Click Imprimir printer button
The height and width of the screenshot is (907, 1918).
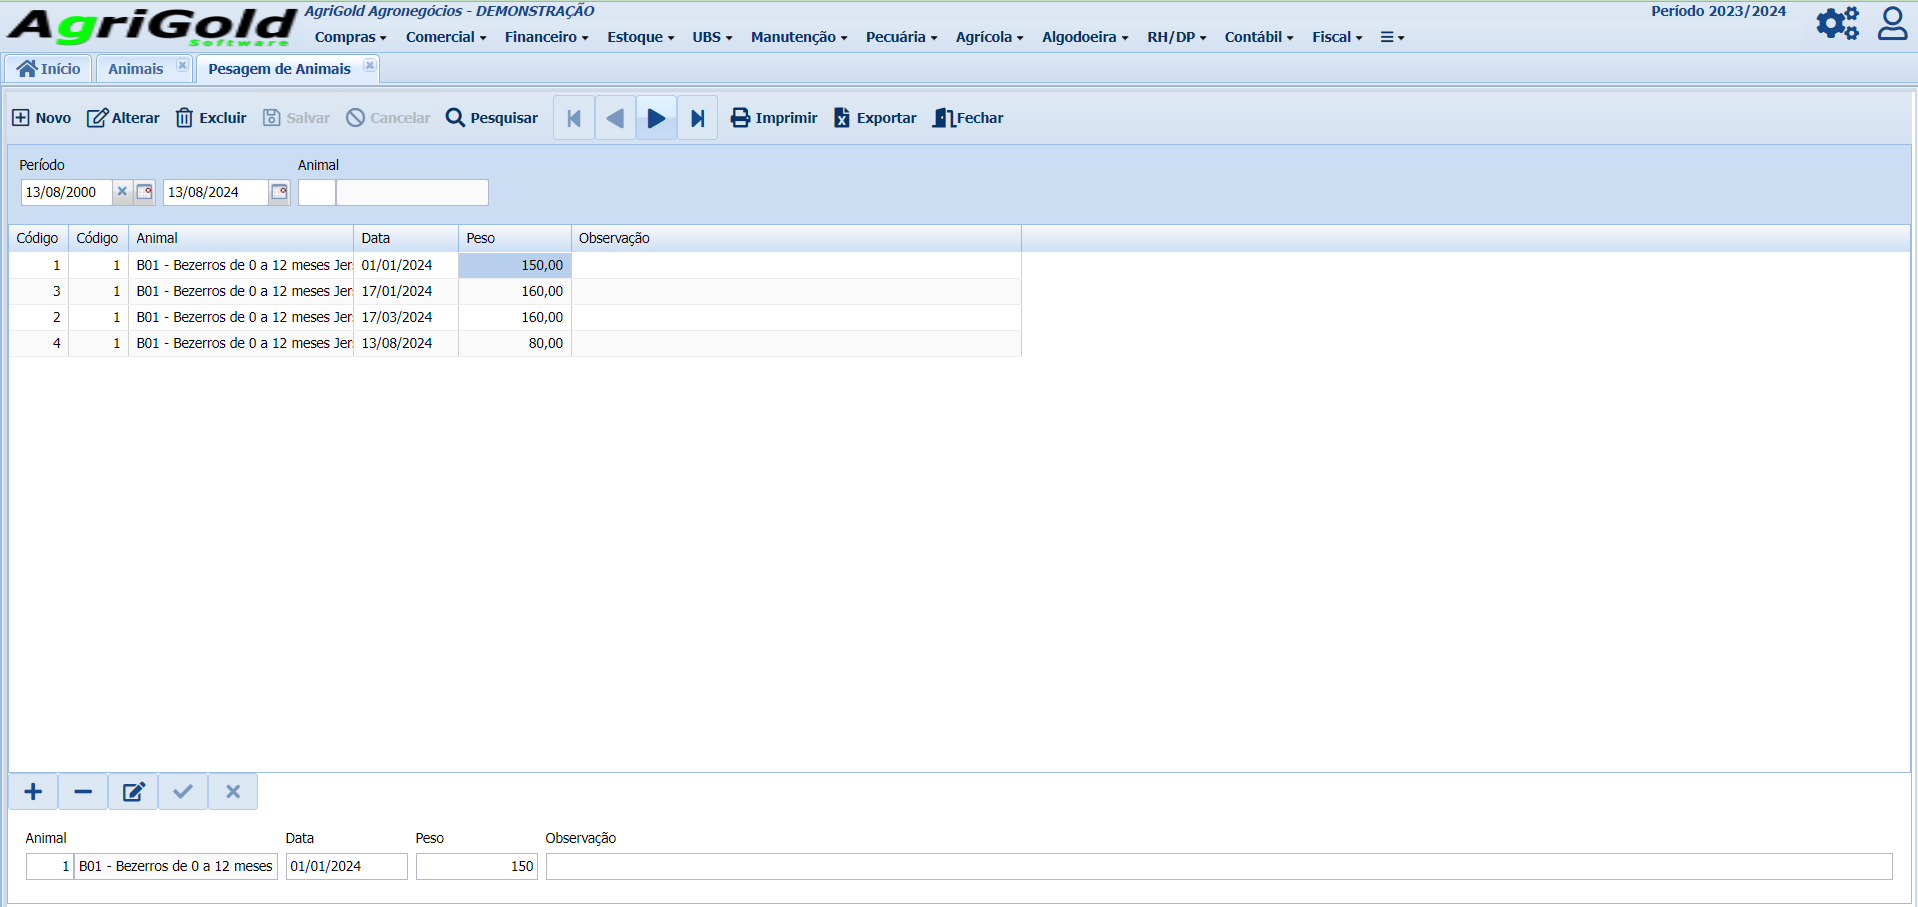[x=774, y=118]
